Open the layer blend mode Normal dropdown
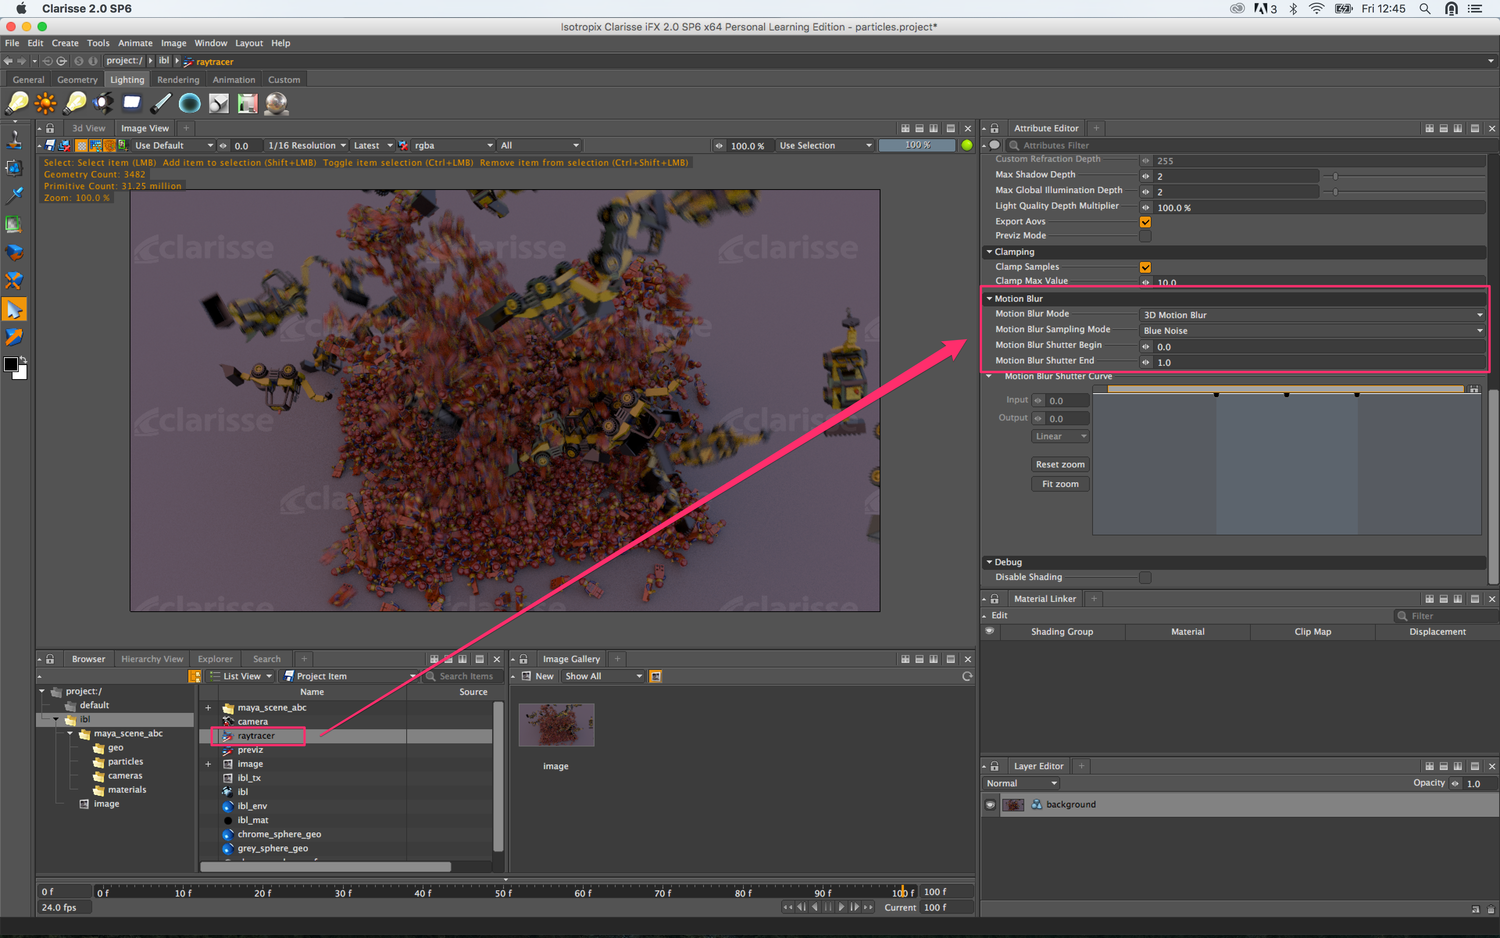The image size is (1500, 938). (x=1021, y=784)
